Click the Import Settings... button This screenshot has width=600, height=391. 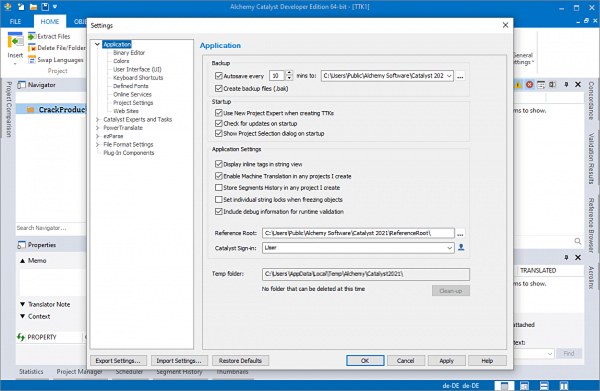(x=179, y=360)
